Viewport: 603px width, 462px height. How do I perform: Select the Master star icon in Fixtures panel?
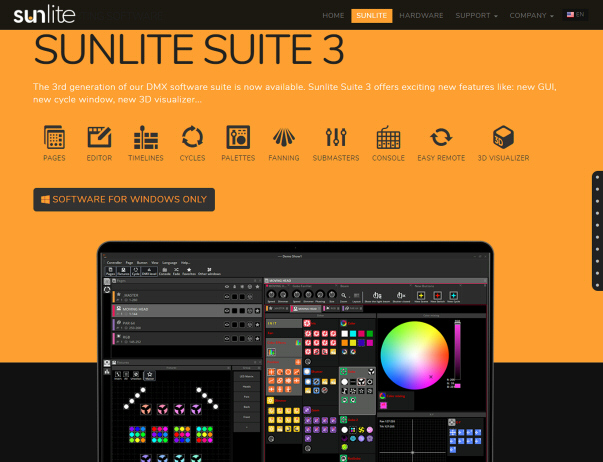pos(149,375)
